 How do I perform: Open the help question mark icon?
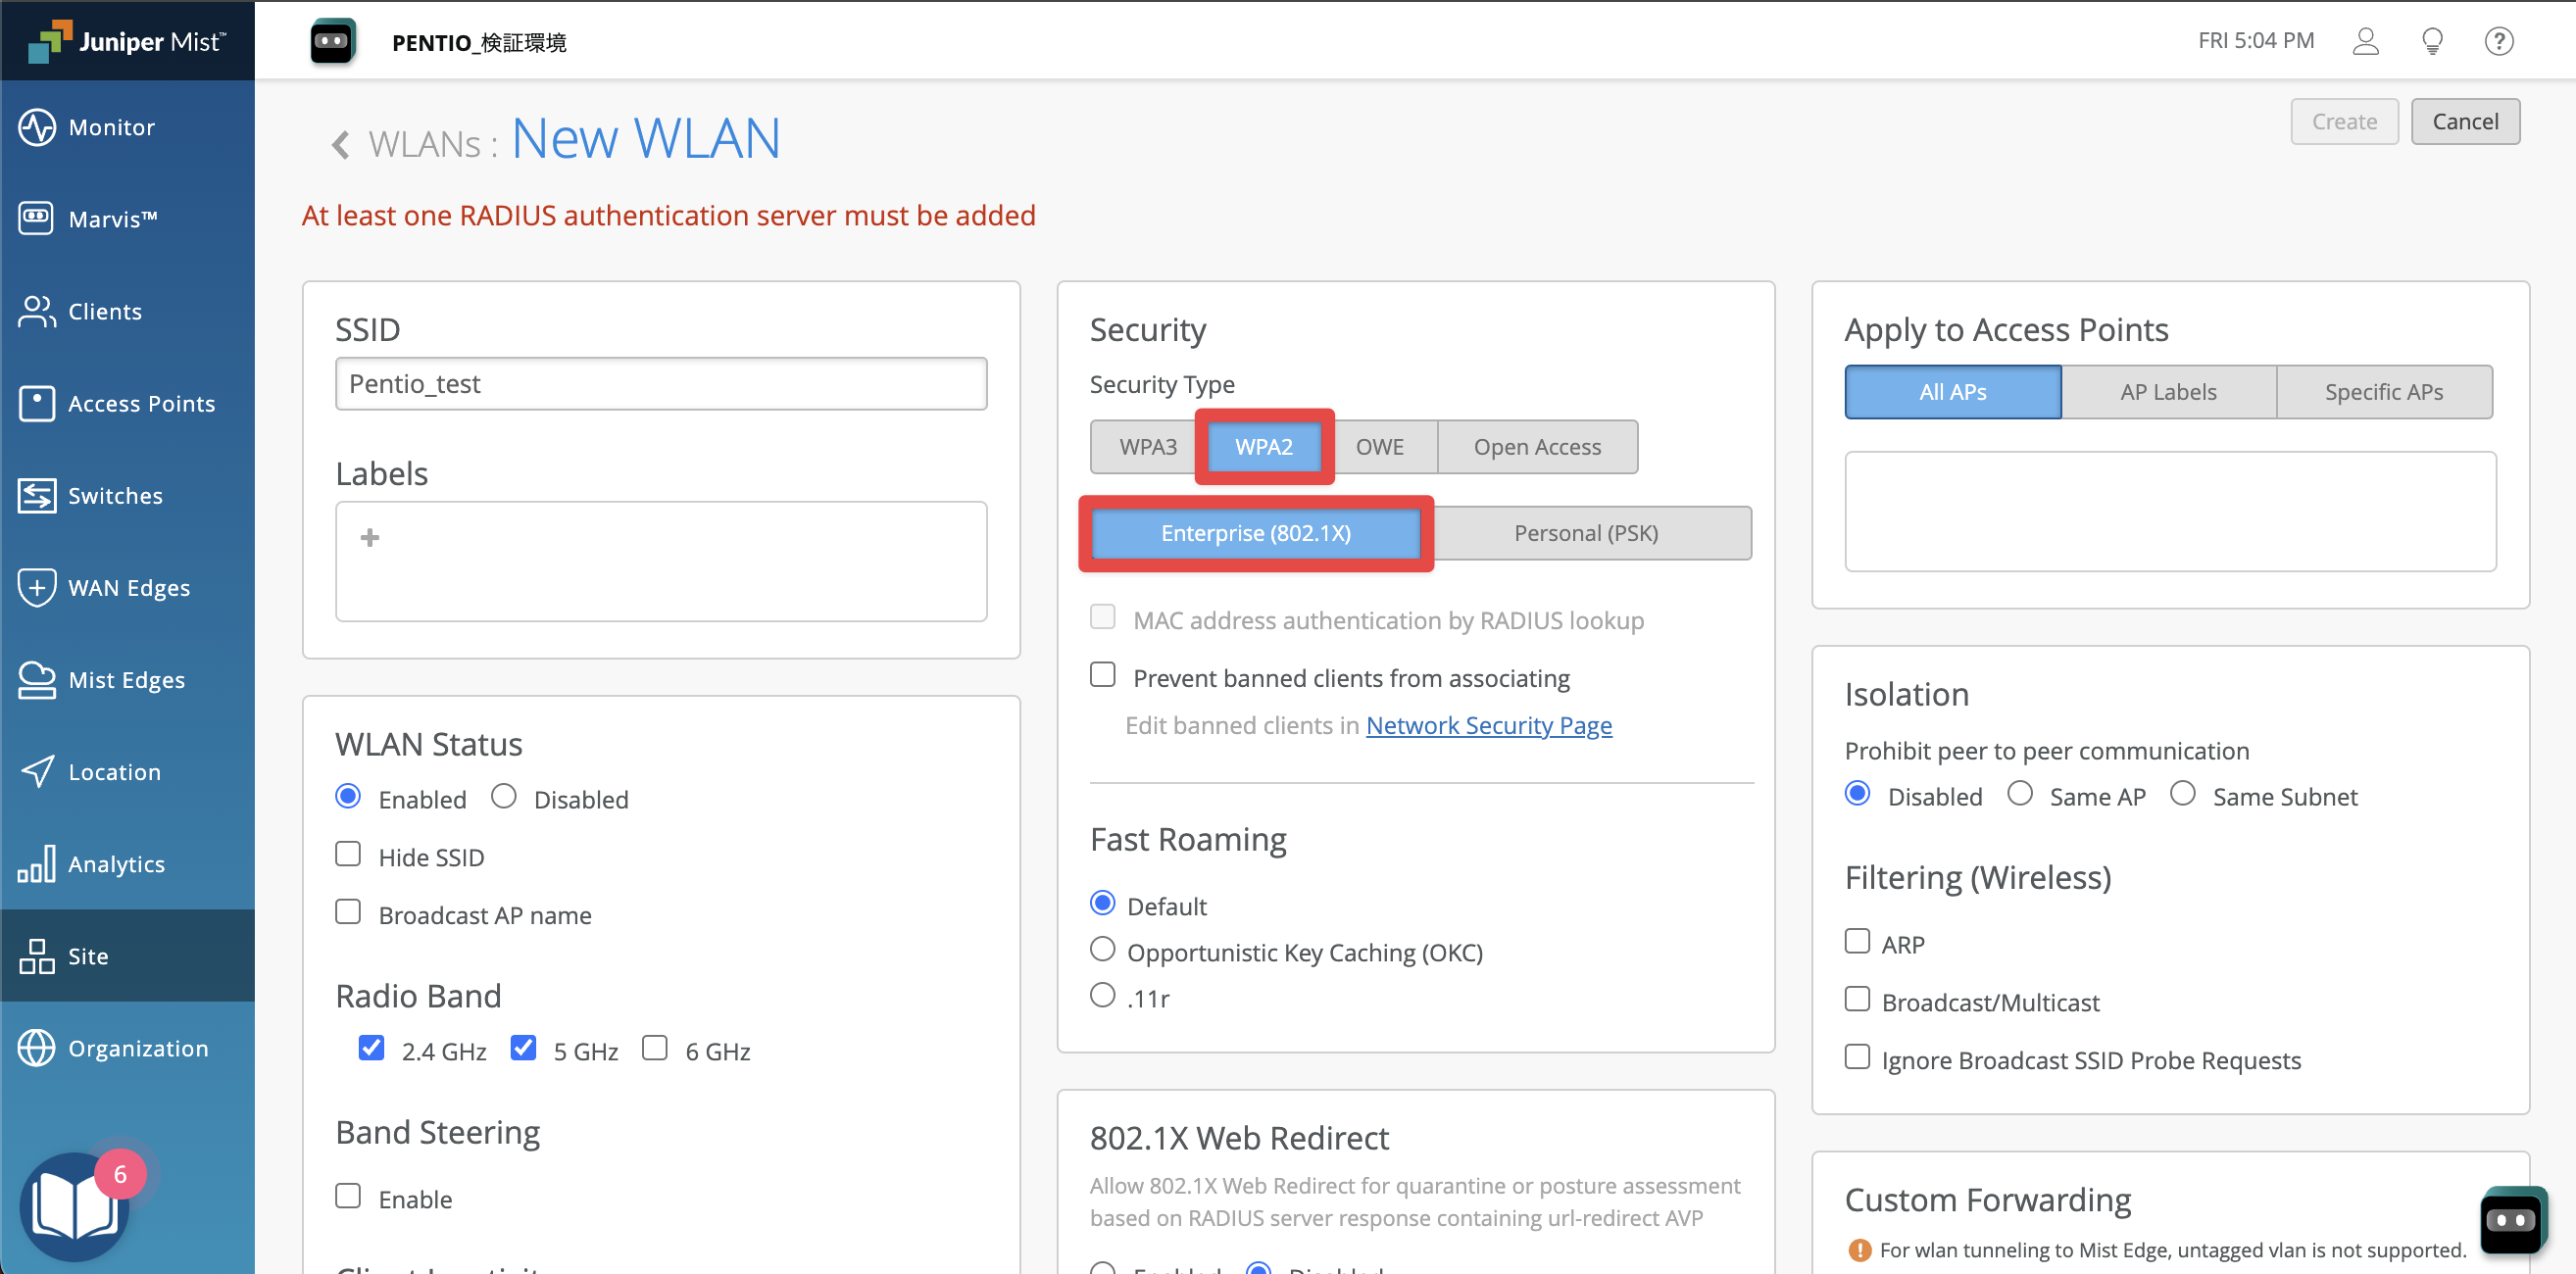point(2499,41)
